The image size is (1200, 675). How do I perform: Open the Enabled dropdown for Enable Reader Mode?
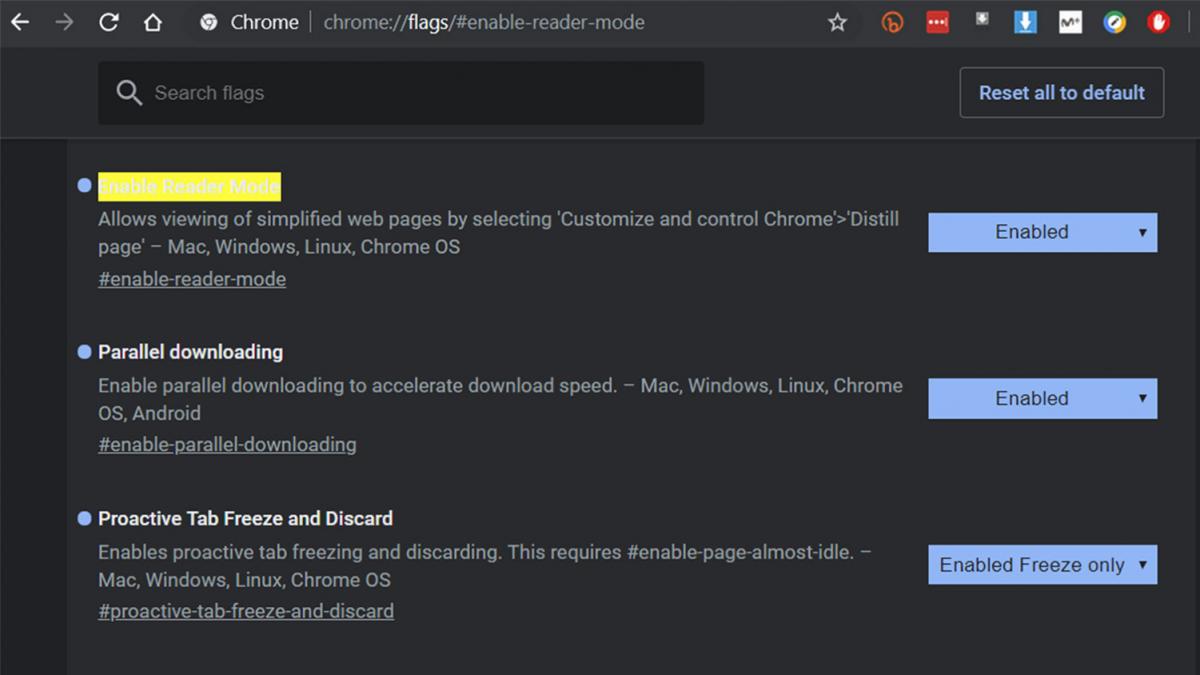(x=1042, y=232)
